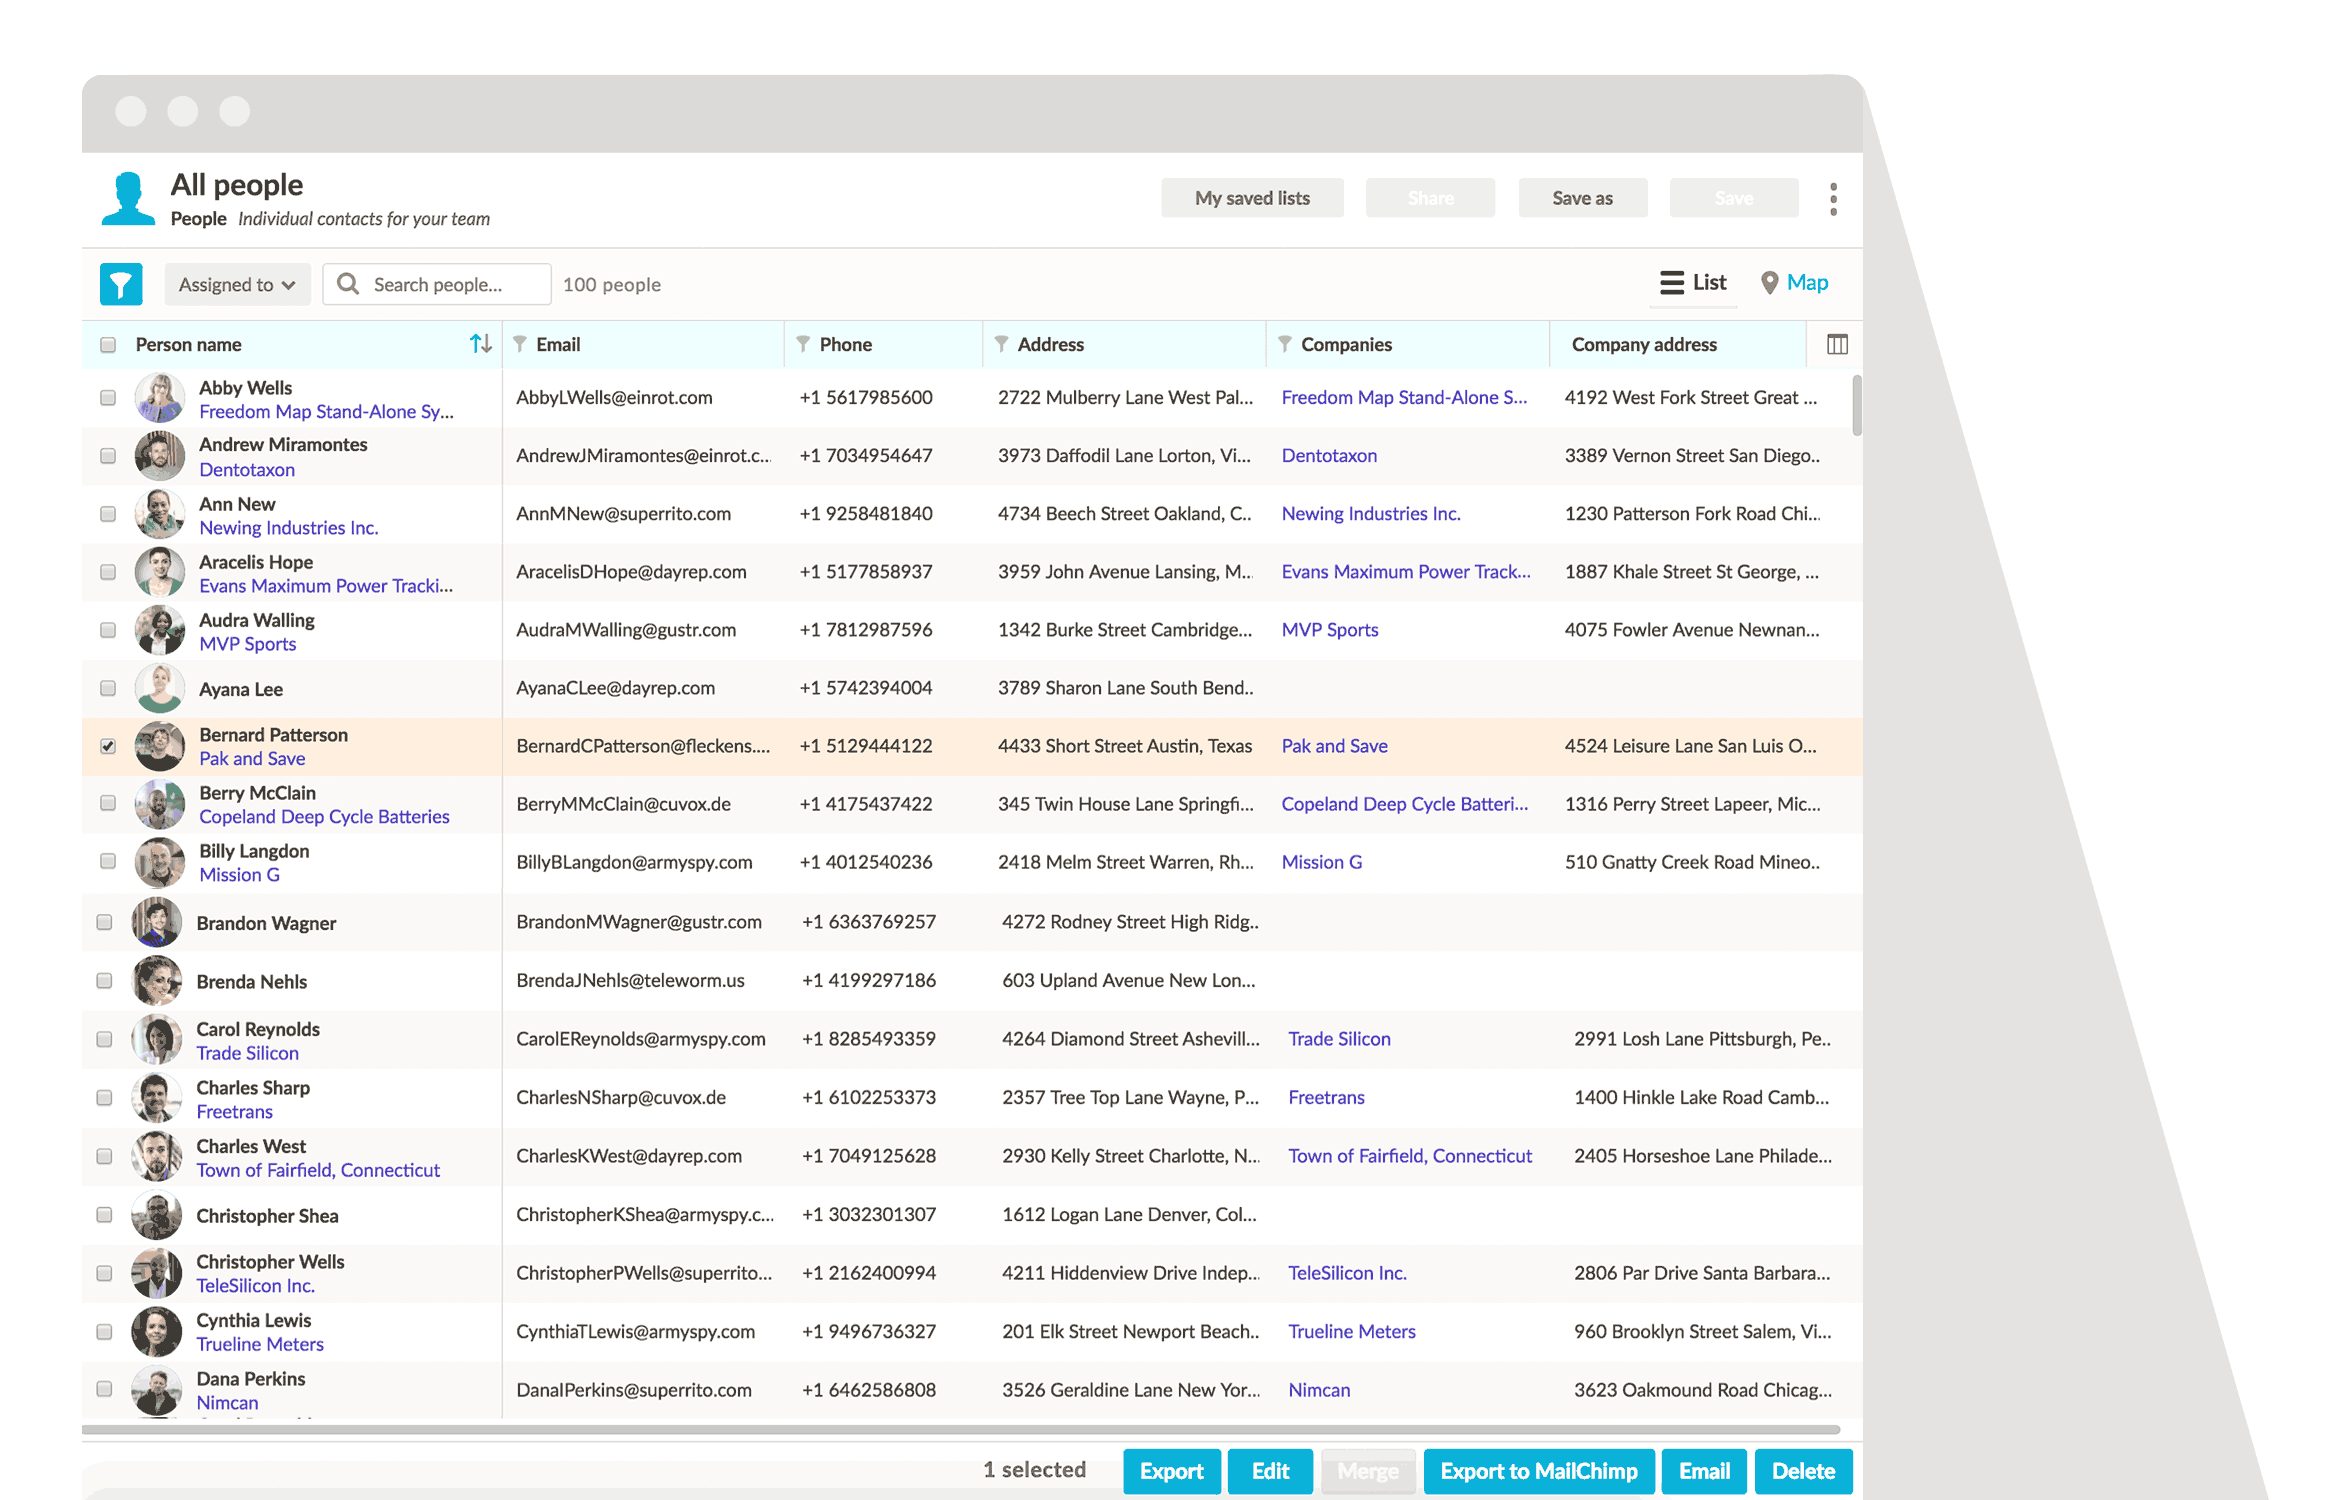2346x1500 pixels.
Task: Open Ayana Lee avatar photo
Action: pos(160,688)
